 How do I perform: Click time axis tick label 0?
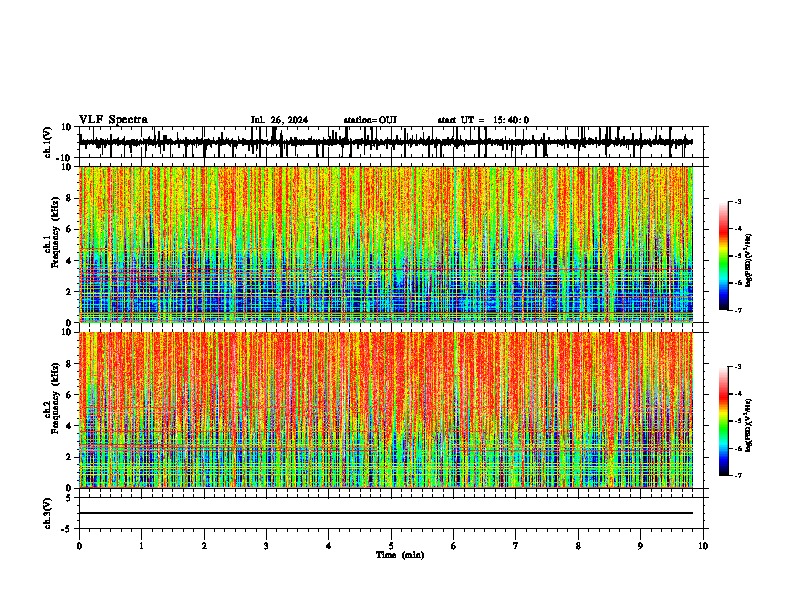79,546
